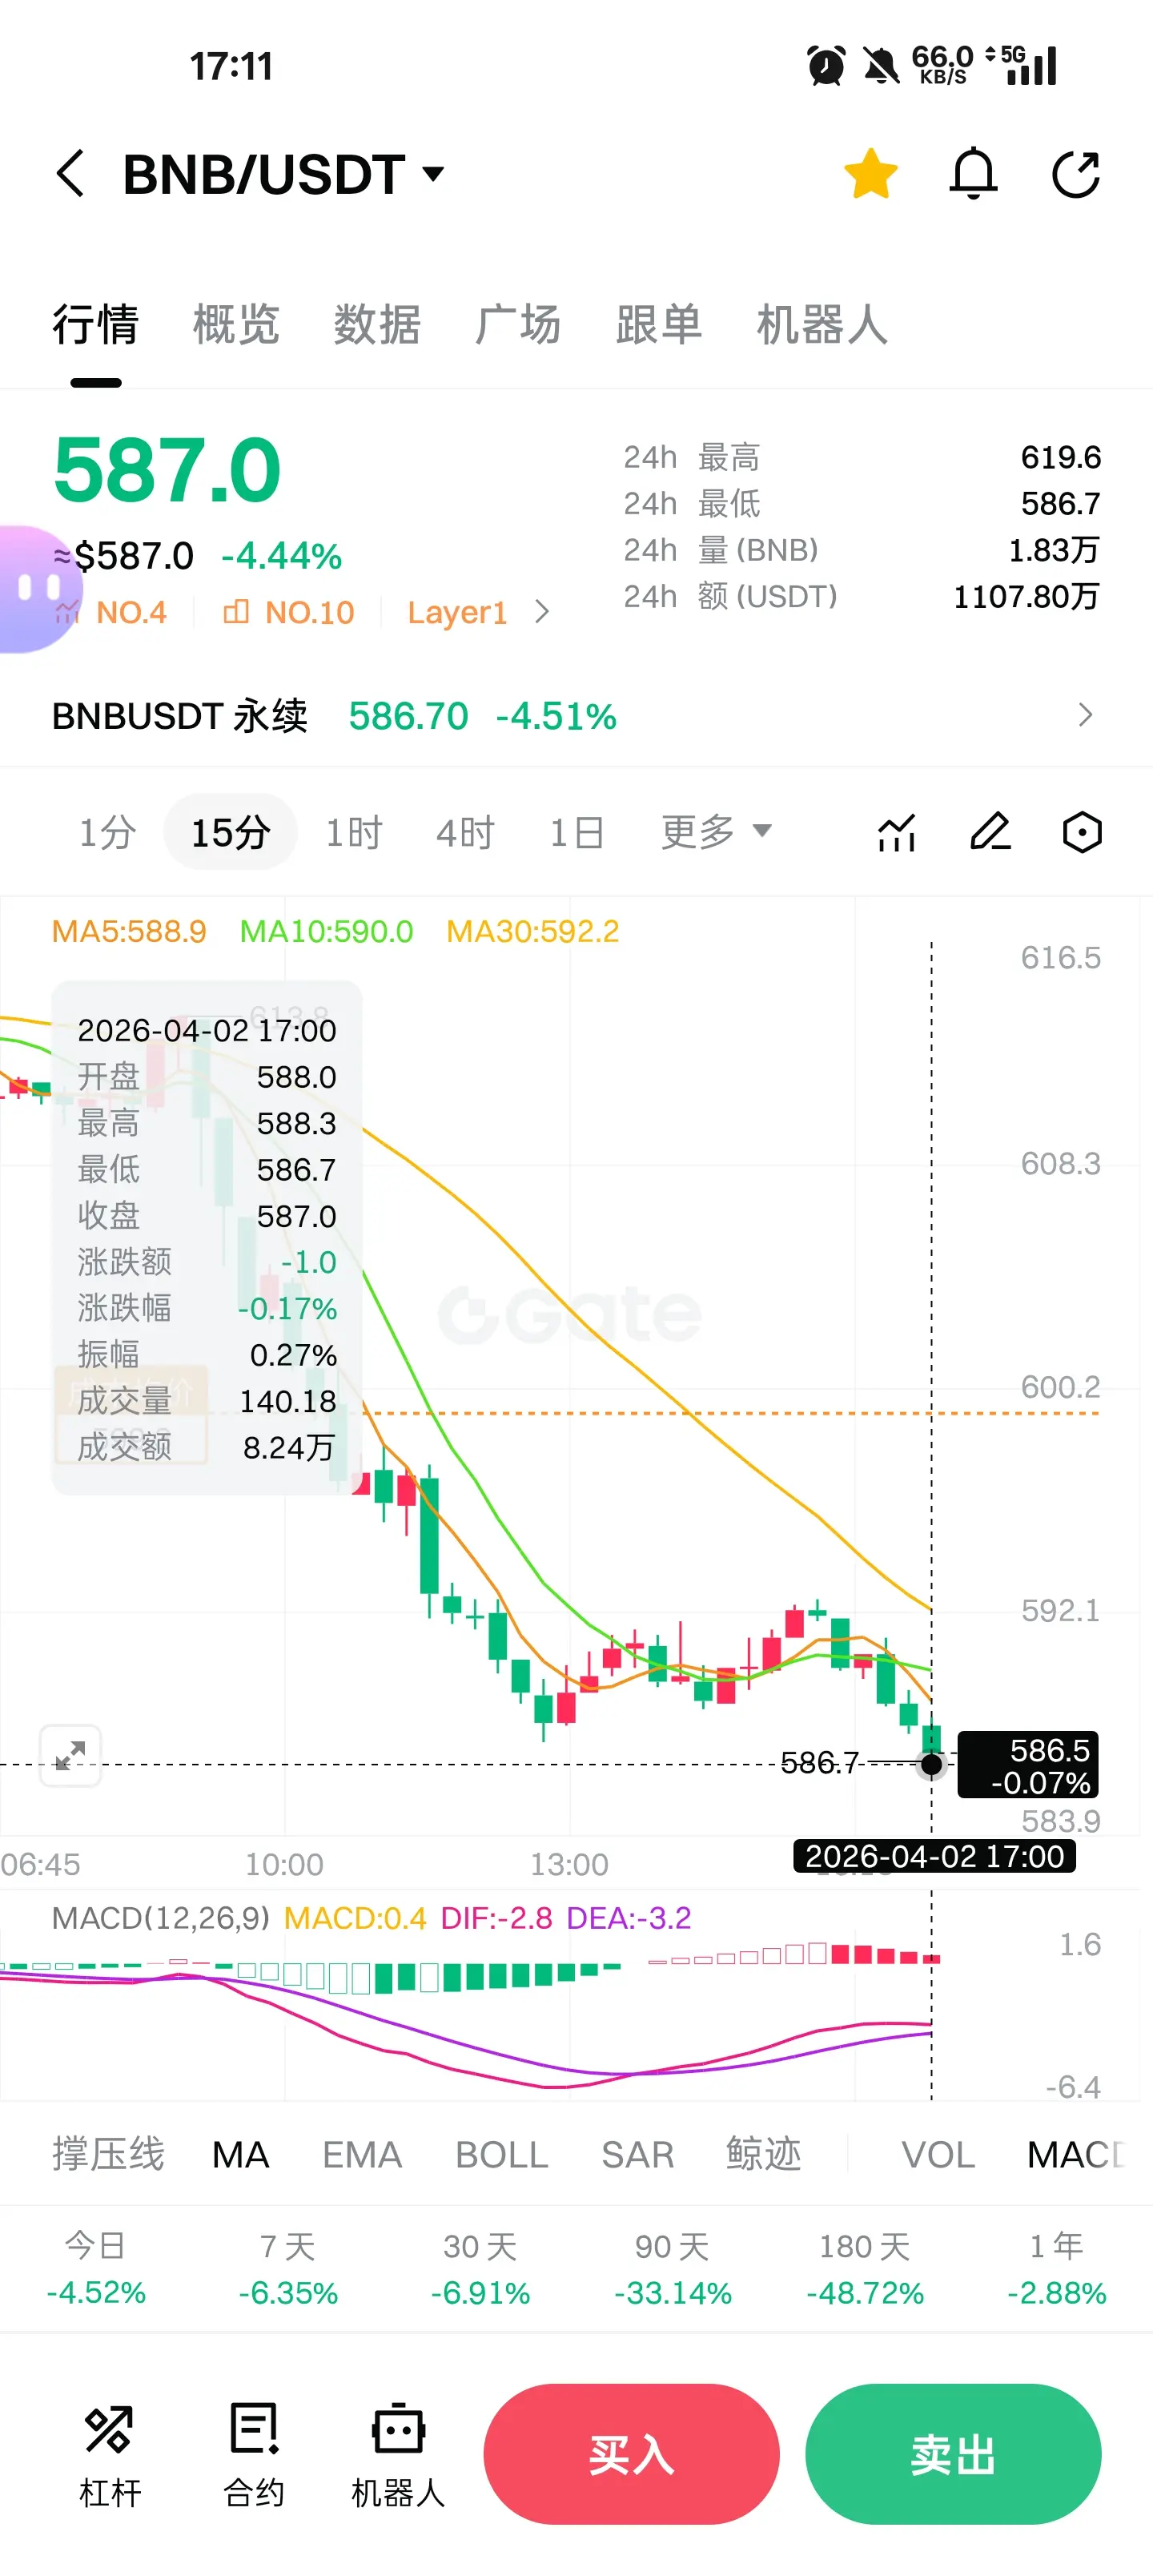Select the 1分 chart interval
Screen dimensions: 1153x2576
pos(107,832)
